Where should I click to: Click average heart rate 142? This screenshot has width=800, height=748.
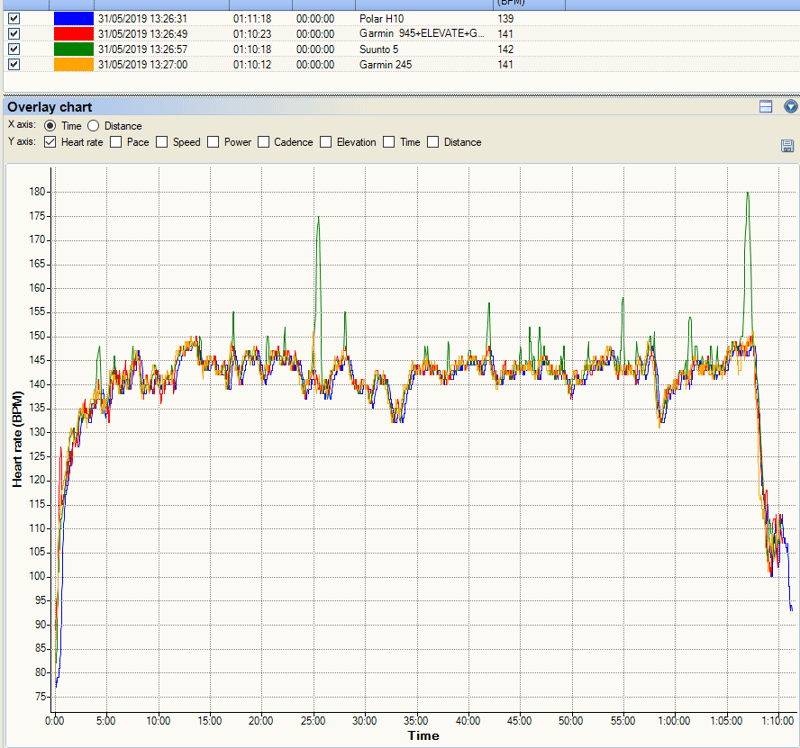506,49
